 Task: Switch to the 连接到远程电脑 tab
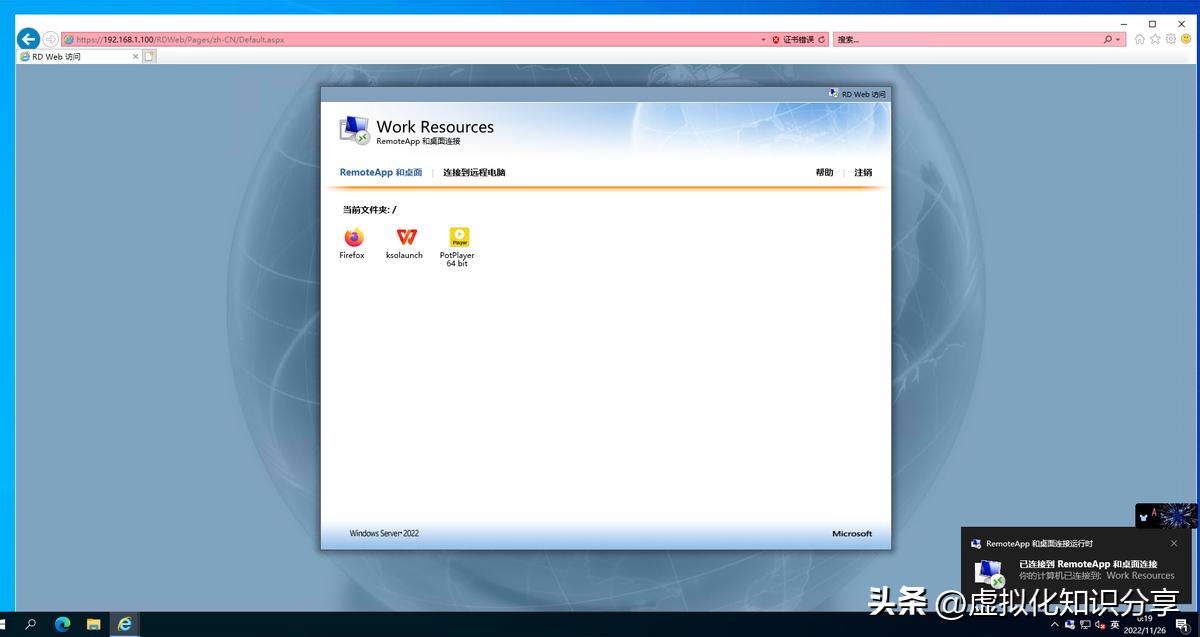pyautogui.click(x=472, y=172)
